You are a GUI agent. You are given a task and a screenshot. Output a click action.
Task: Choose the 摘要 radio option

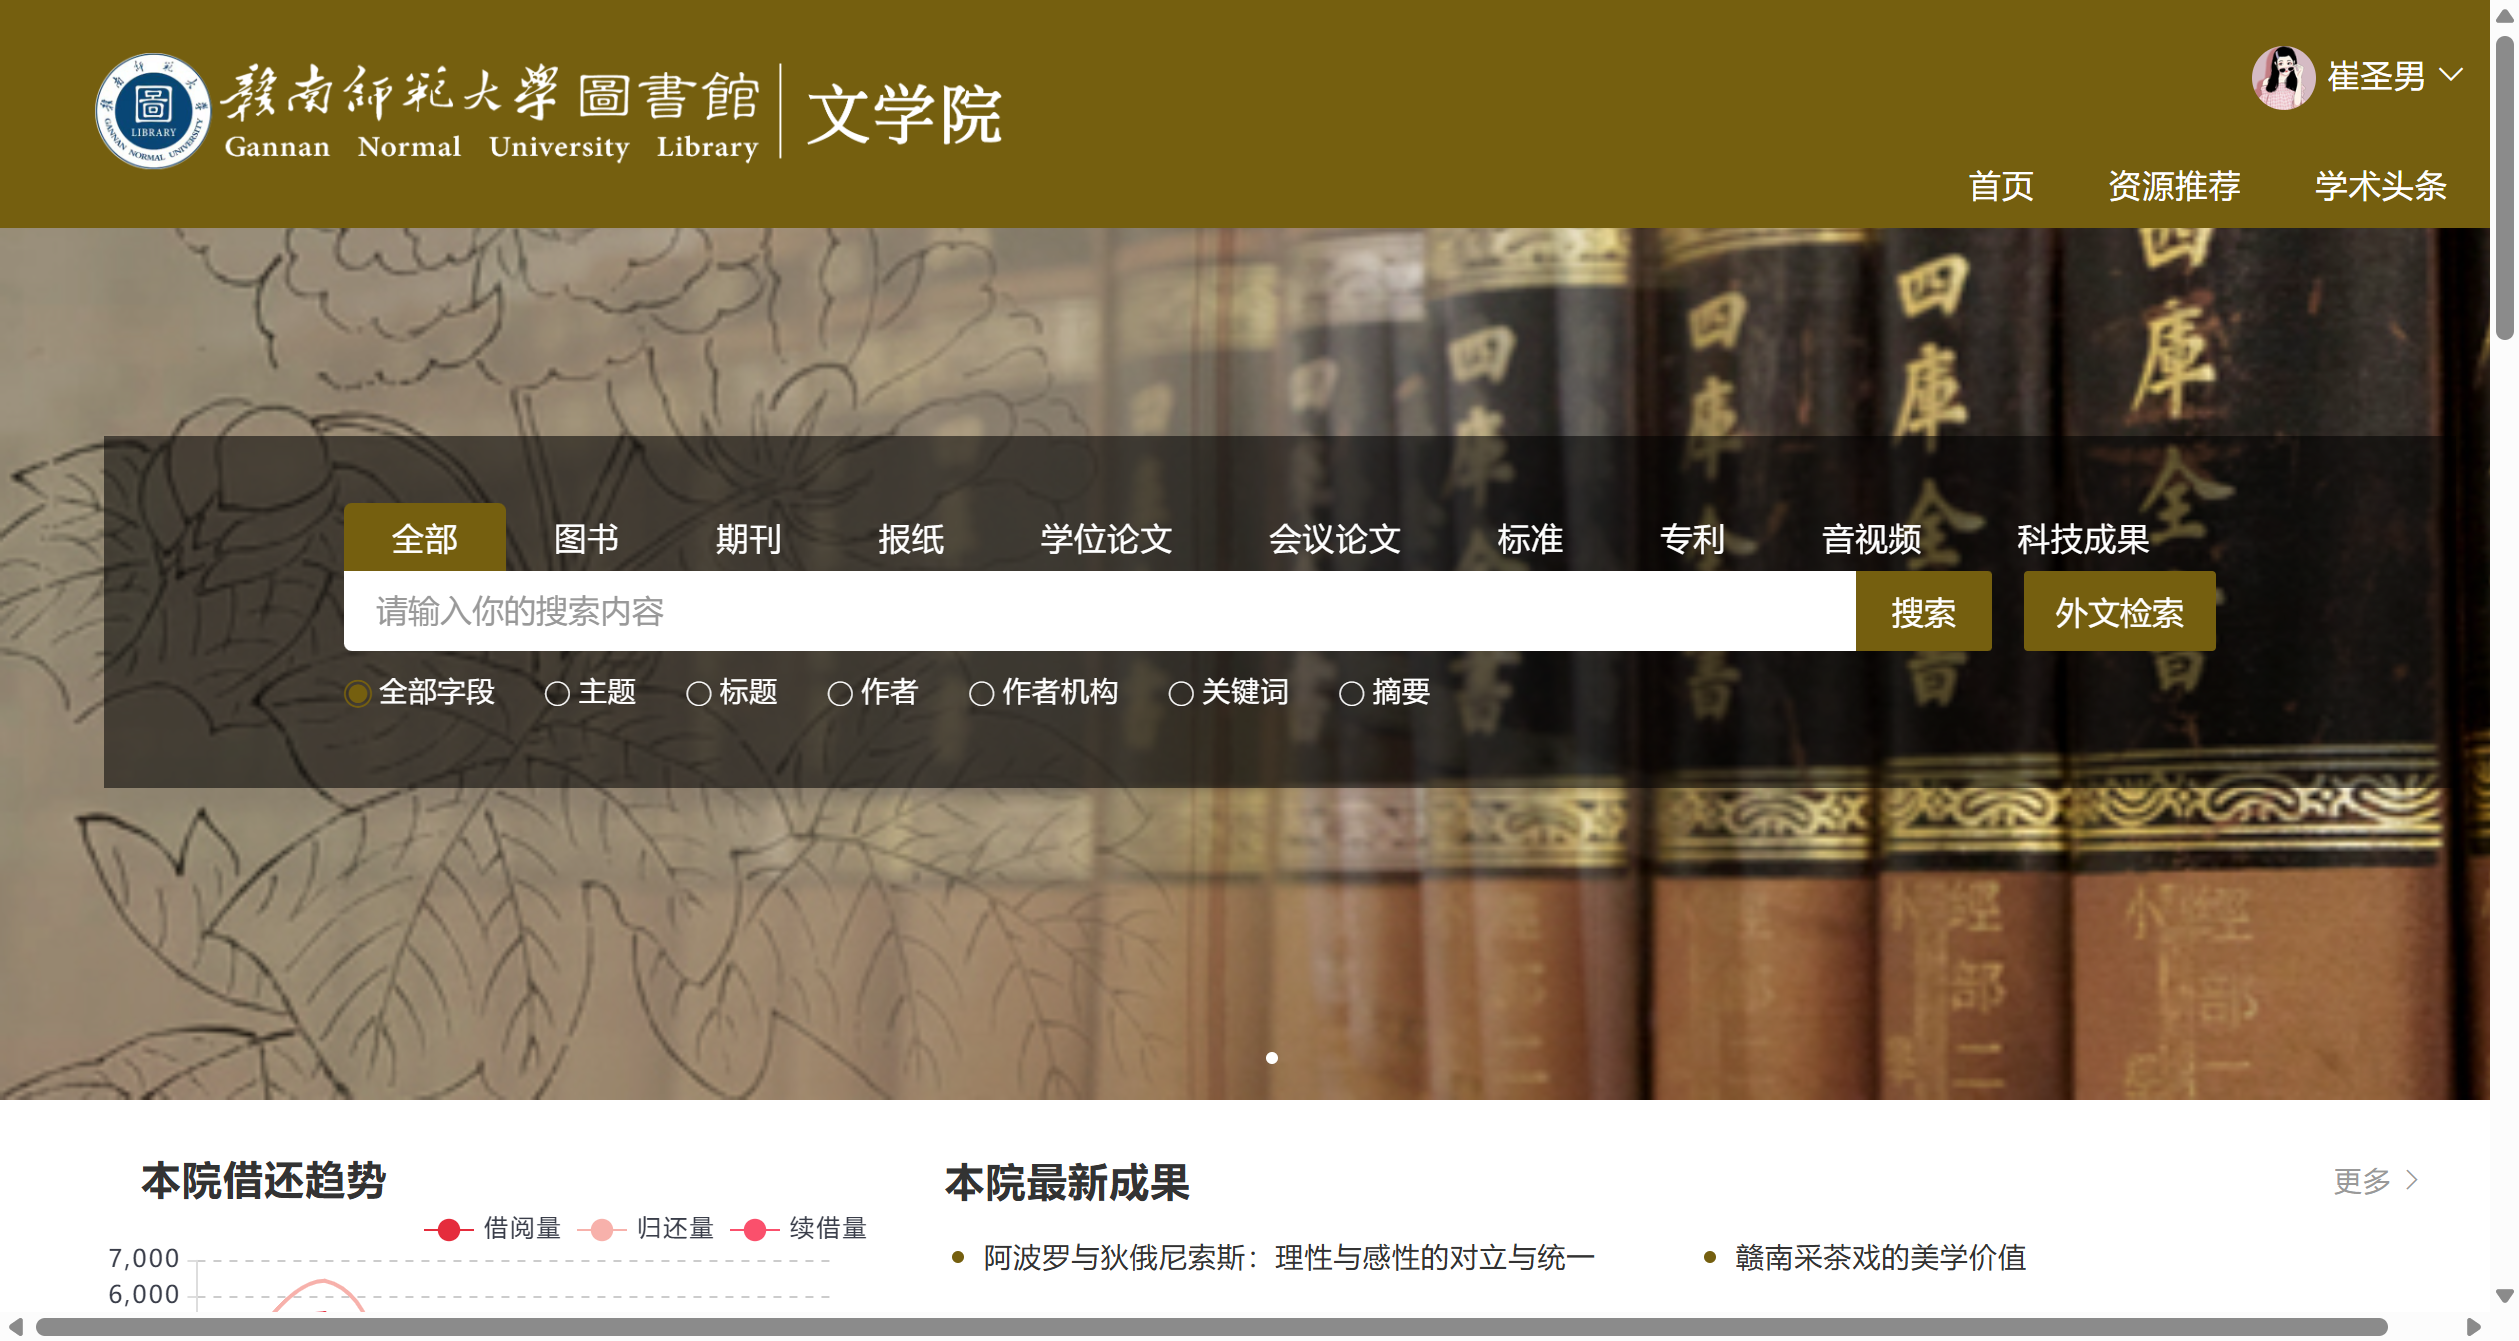pyautogui.click(x=1351, y=693)
